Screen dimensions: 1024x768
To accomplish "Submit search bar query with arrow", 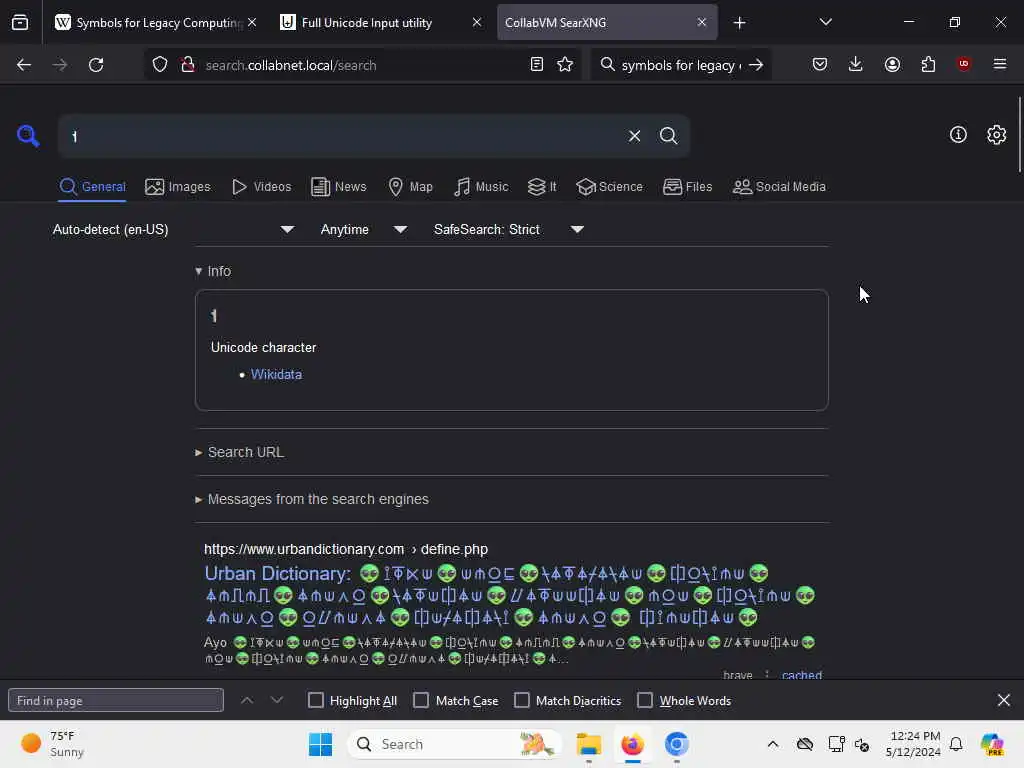I will coord(756,65).
